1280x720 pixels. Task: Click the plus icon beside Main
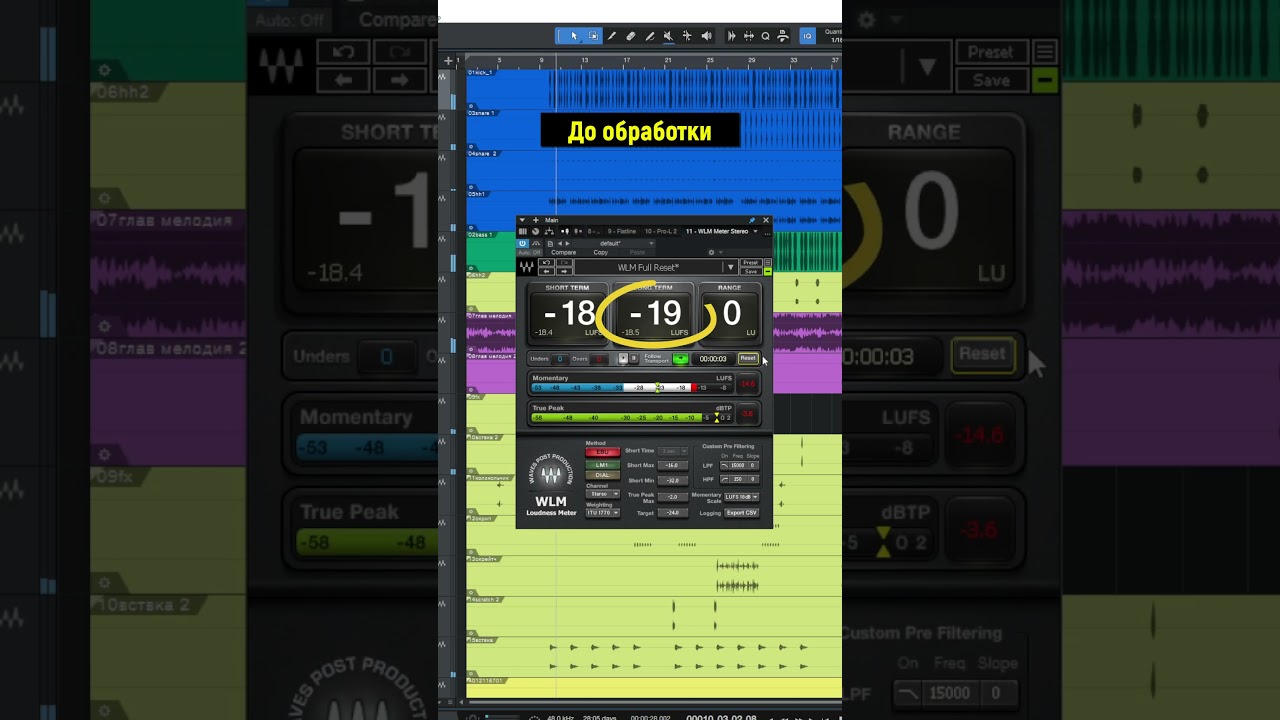[536, 220]
